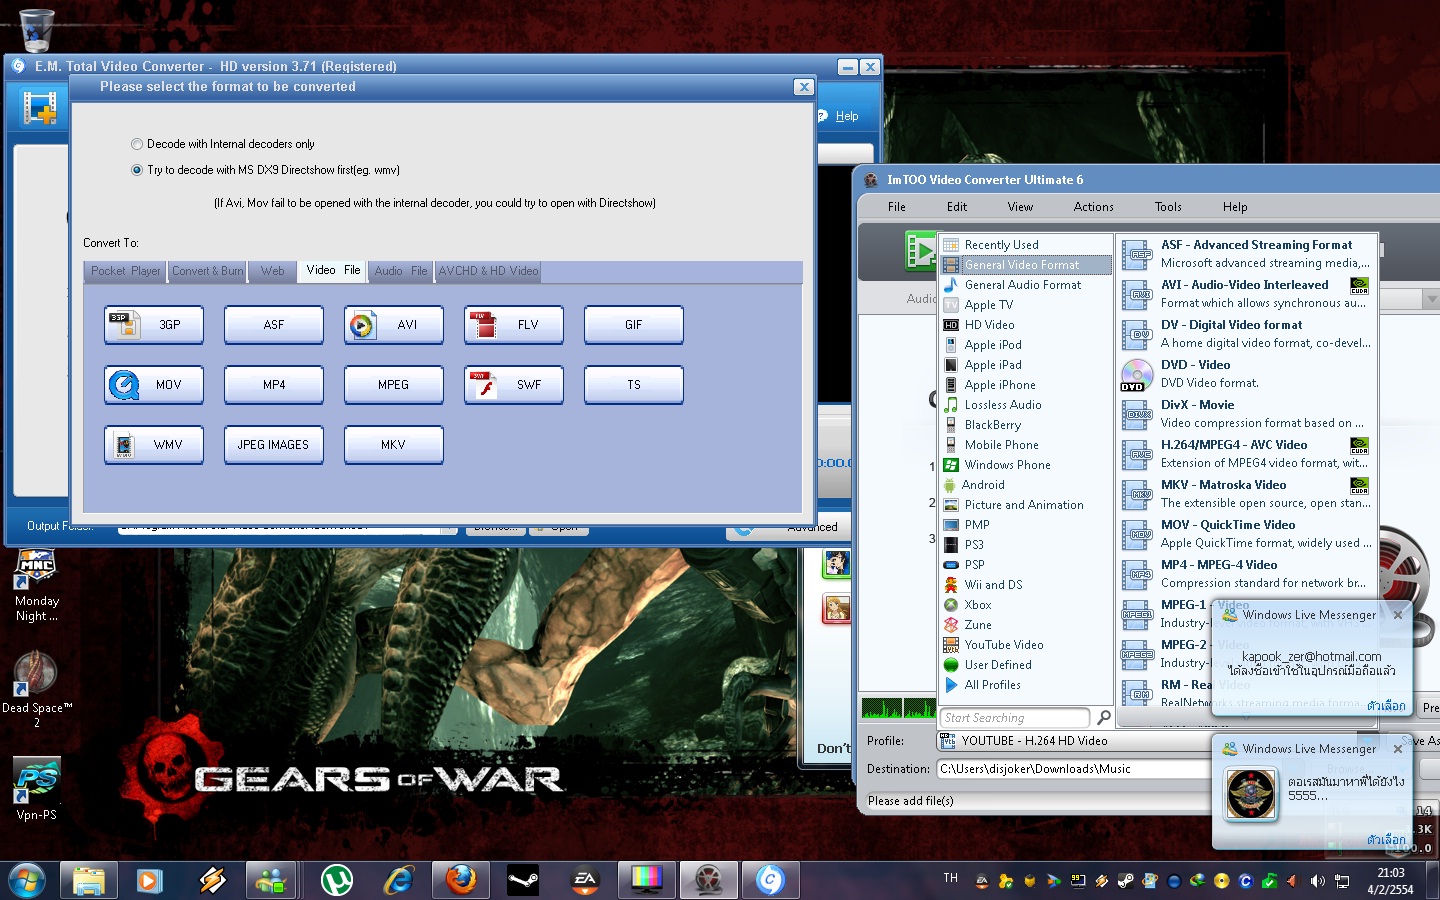This screenshot has width=1440, height=900.
Task: Open ImTOO View menu
Action: pyautogui.click(x=1020, y=207)
